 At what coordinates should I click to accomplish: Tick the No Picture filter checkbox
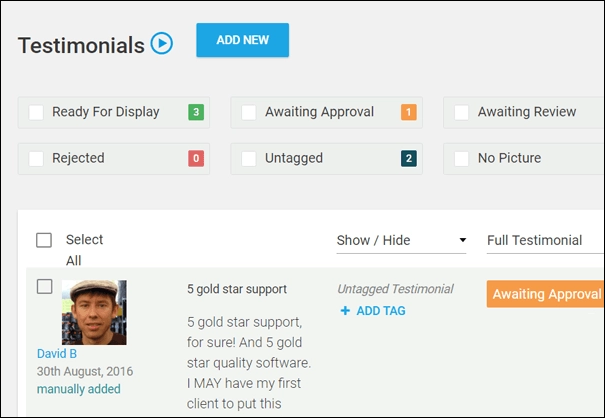coord(461,159)
